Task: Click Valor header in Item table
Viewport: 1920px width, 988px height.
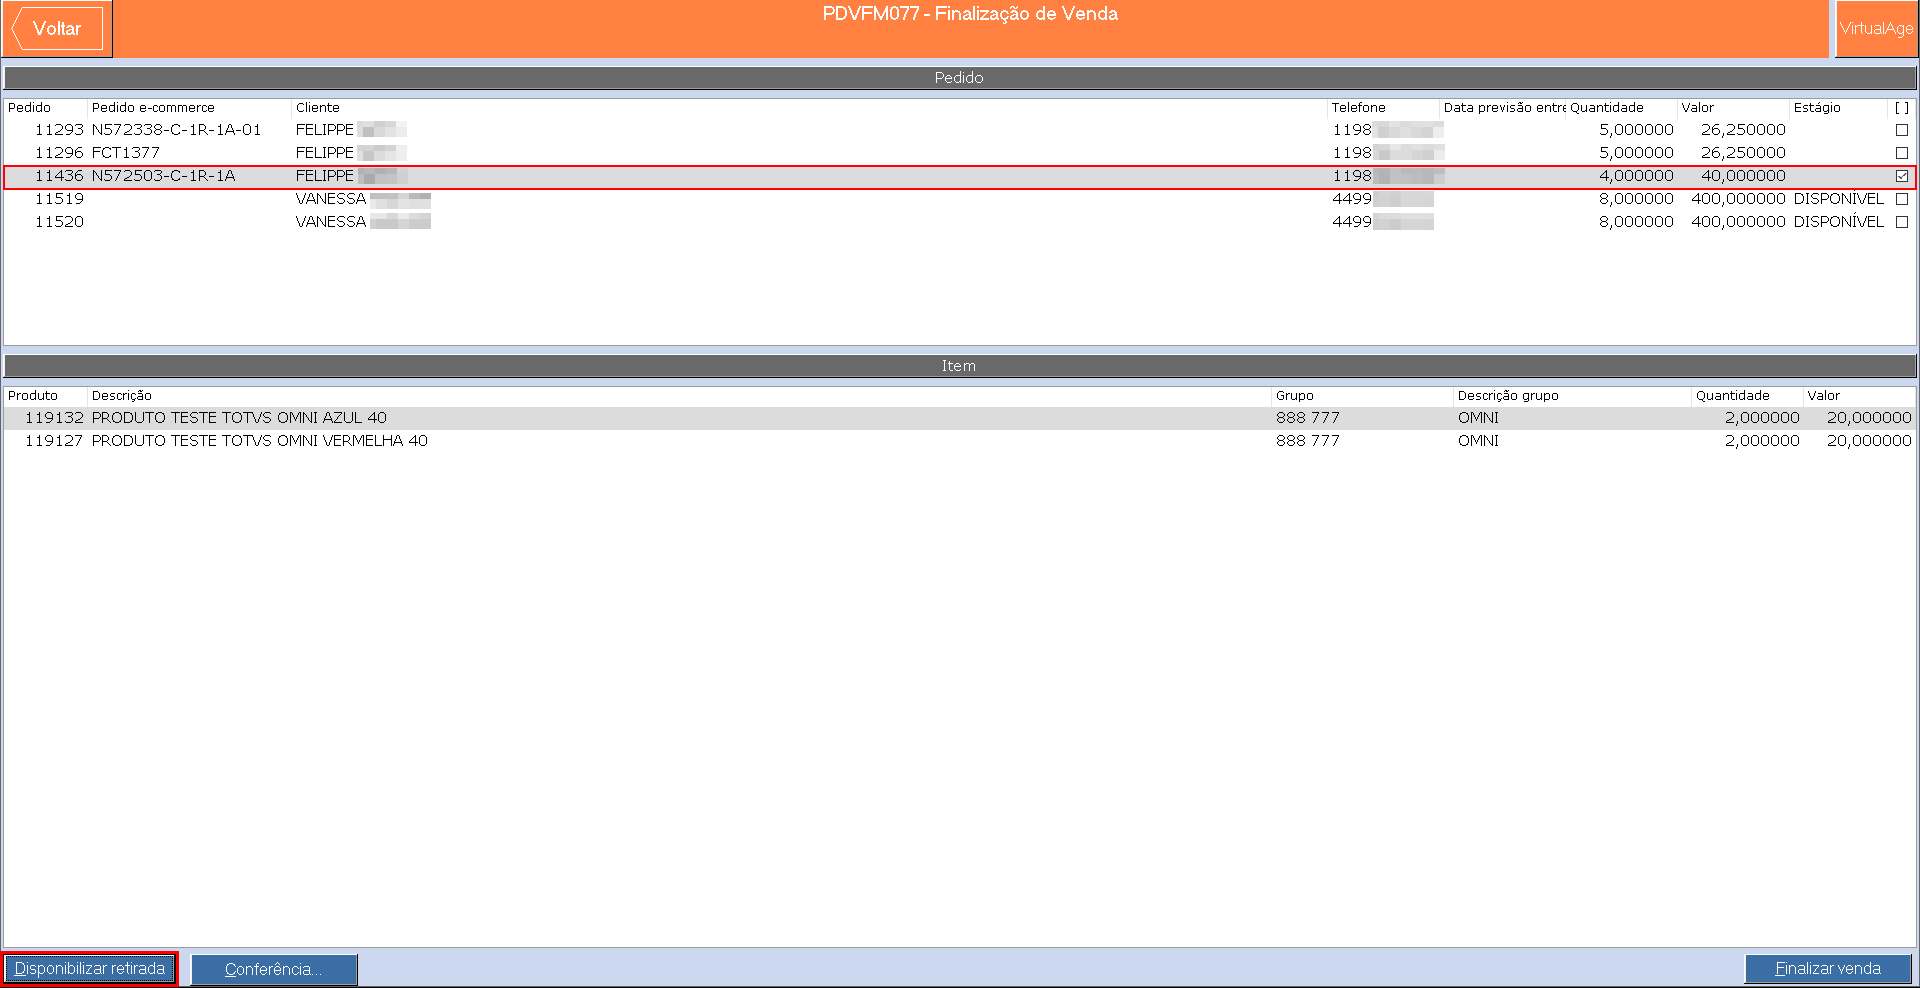Action: [1823, 396]
